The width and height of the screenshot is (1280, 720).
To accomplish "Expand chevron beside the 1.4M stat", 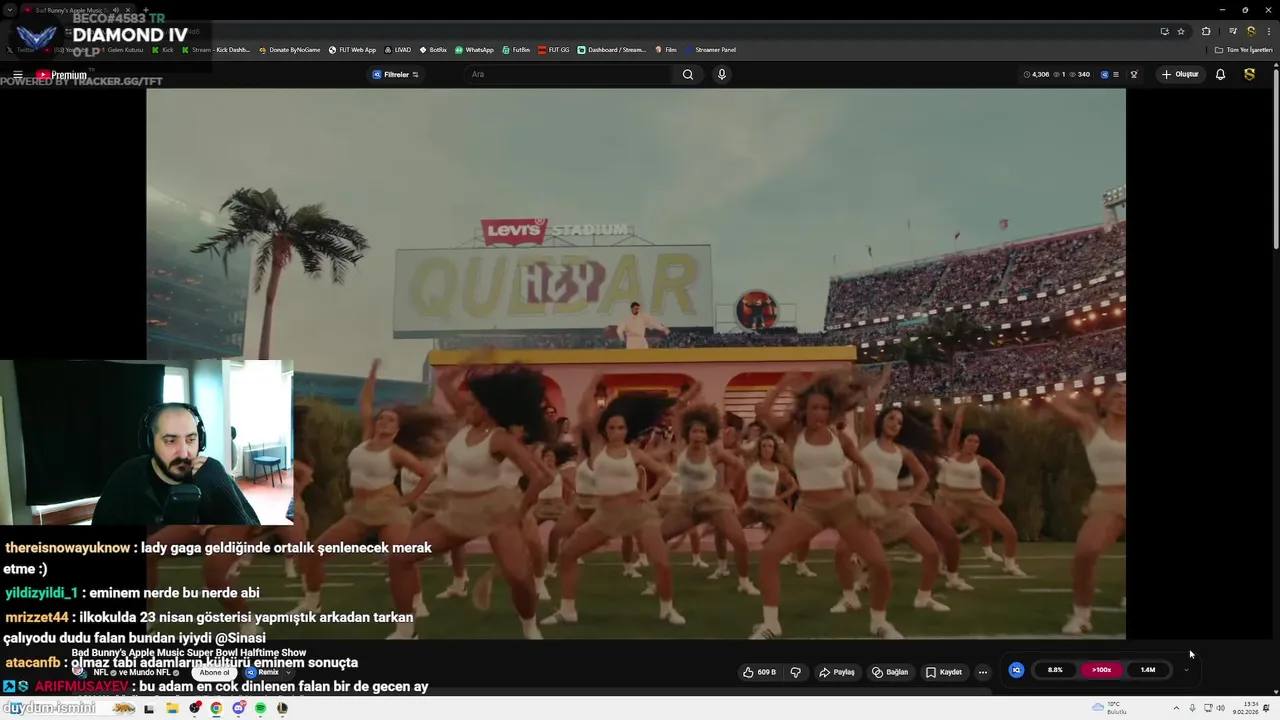I will point(1186,670).
